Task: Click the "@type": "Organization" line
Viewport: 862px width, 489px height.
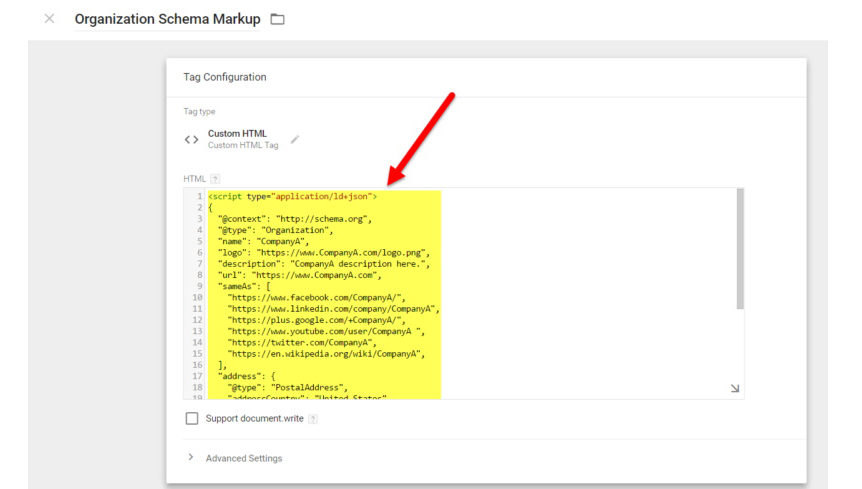Action: pyautogui.click(x=275, y=230)
